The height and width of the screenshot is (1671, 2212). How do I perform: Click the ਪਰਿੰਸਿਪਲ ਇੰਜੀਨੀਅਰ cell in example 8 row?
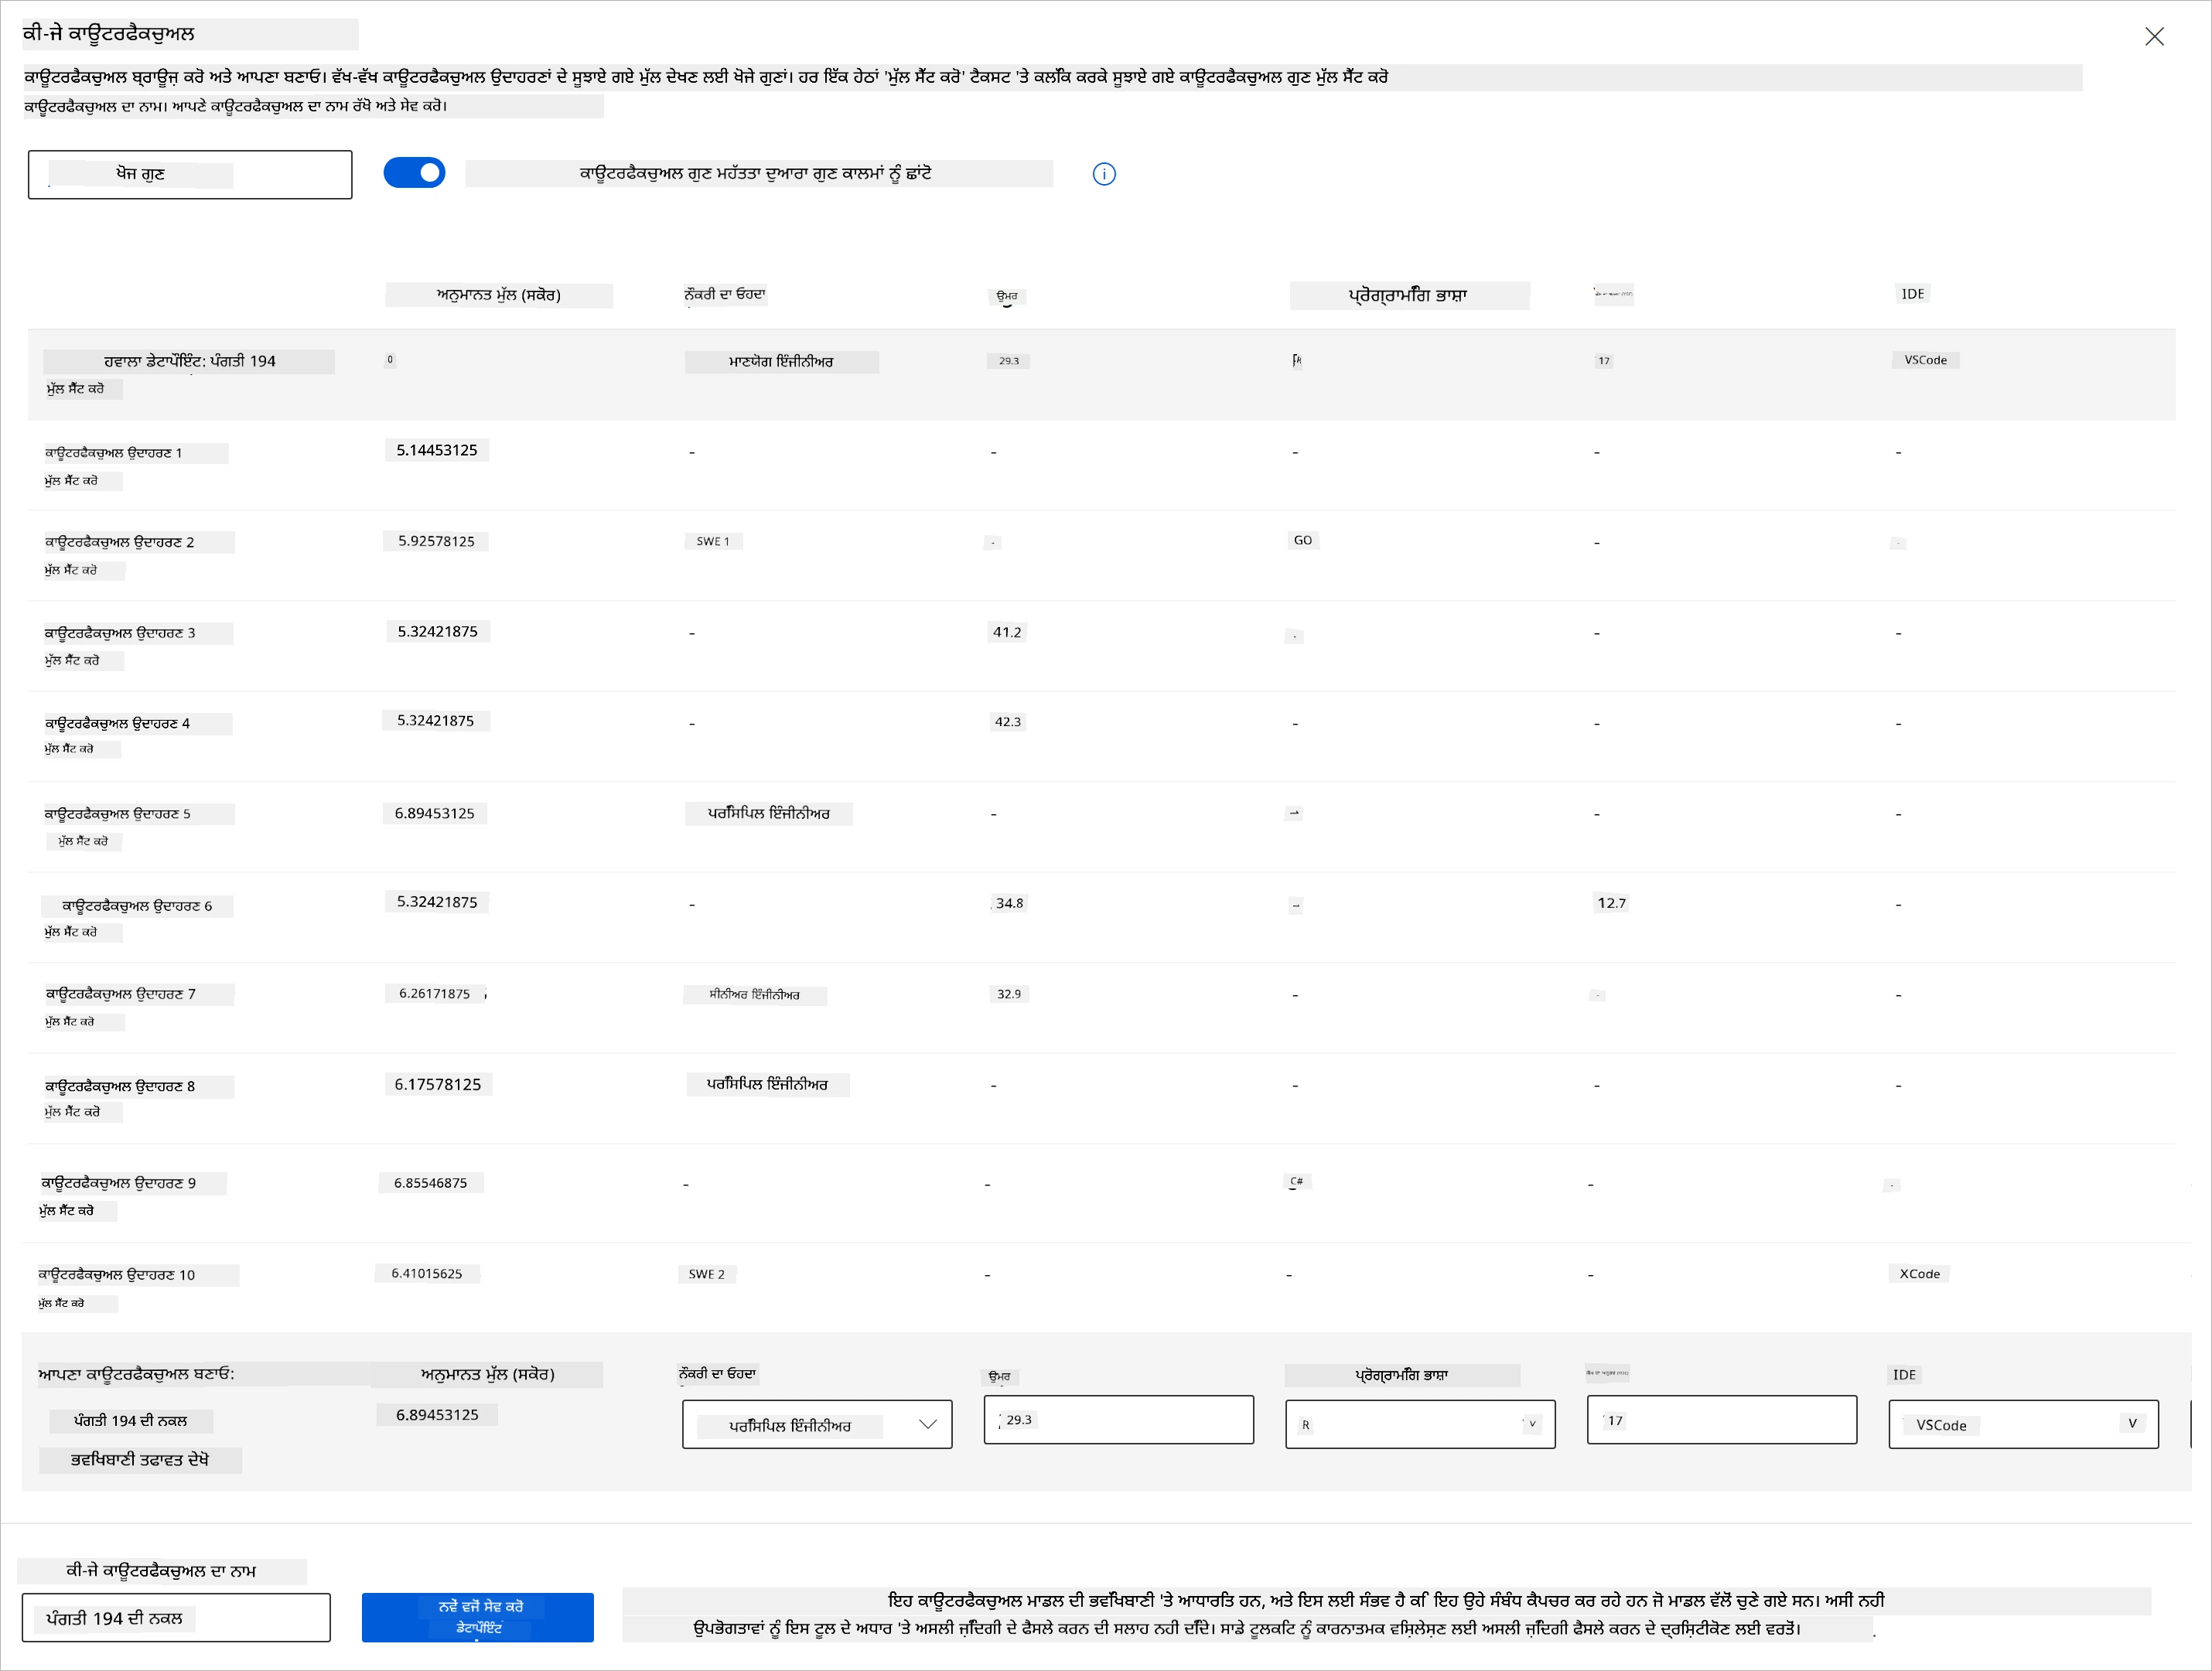click(x=768, y=1084)
